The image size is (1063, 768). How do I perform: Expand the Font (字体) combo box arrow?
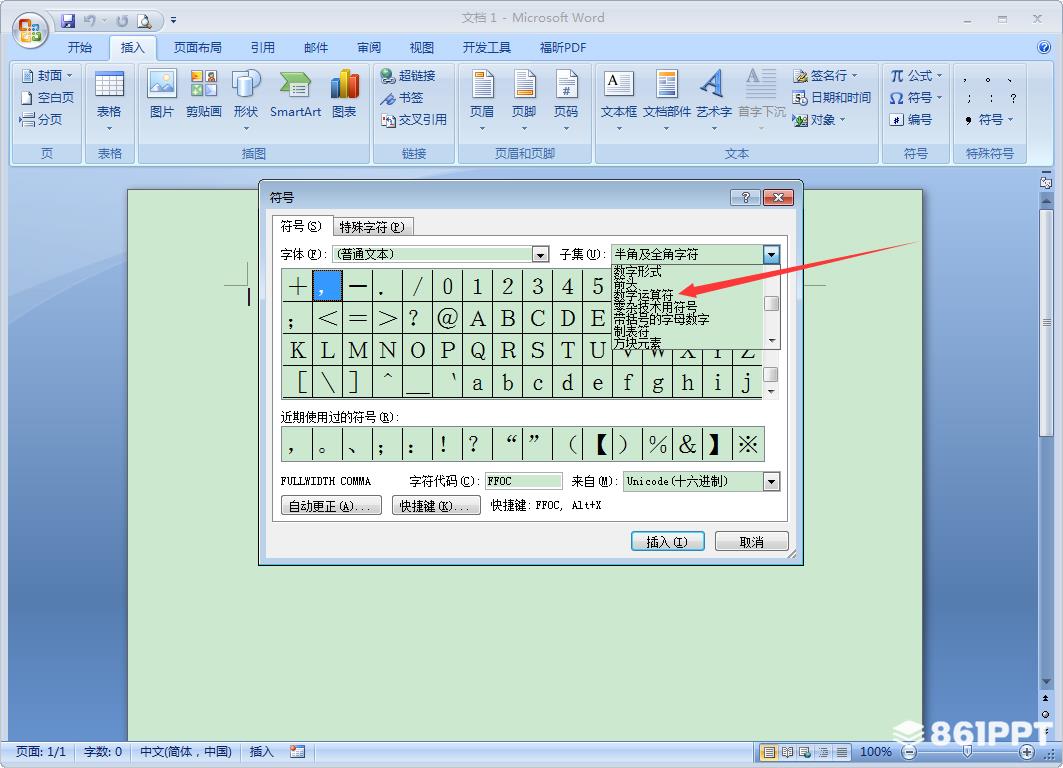pos(540,255)
